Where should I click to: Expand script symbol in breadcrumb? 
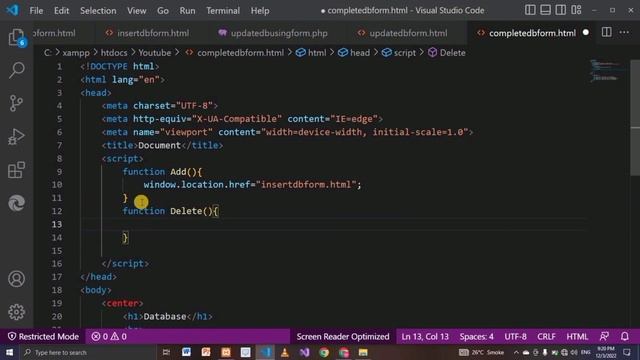click(404, 53)
